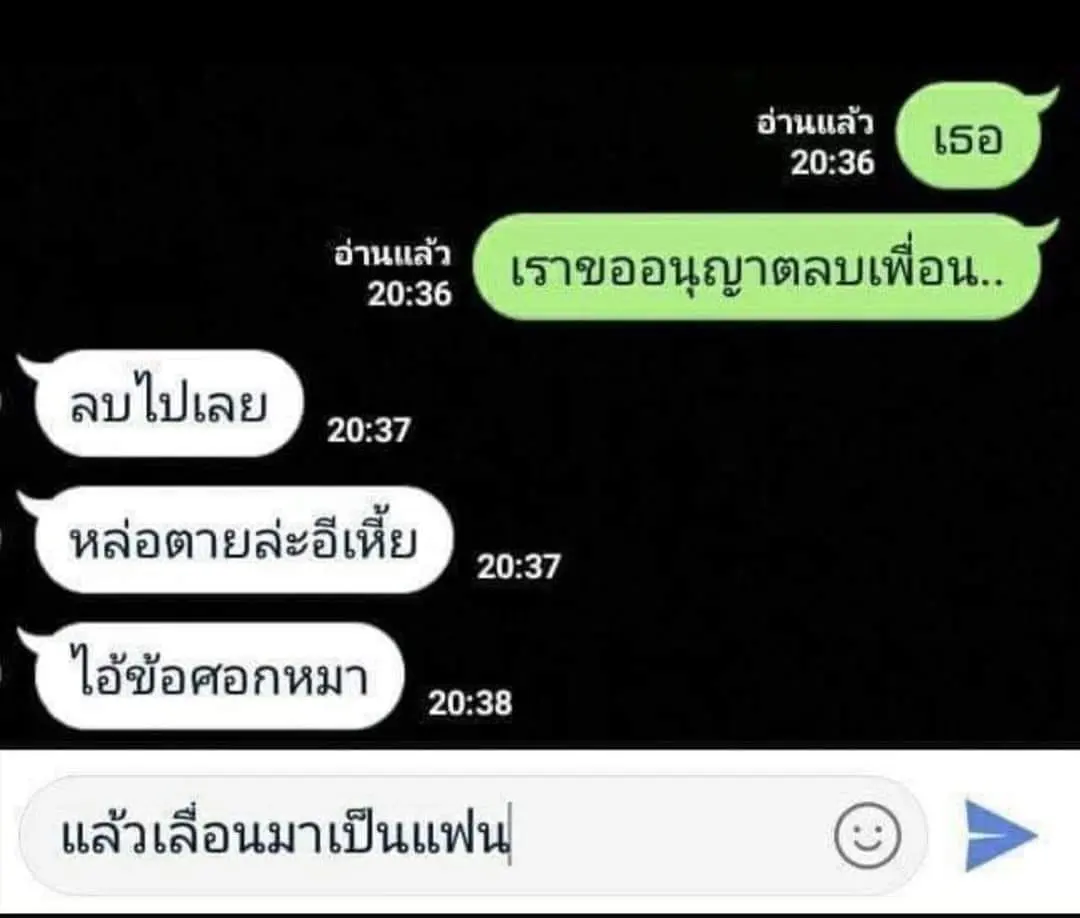This screenshot has height=918, width=1080.
Task: Tap the green bubble เราขออนุญาตลบเพื่อน..
Action: [x=756, y=267]
